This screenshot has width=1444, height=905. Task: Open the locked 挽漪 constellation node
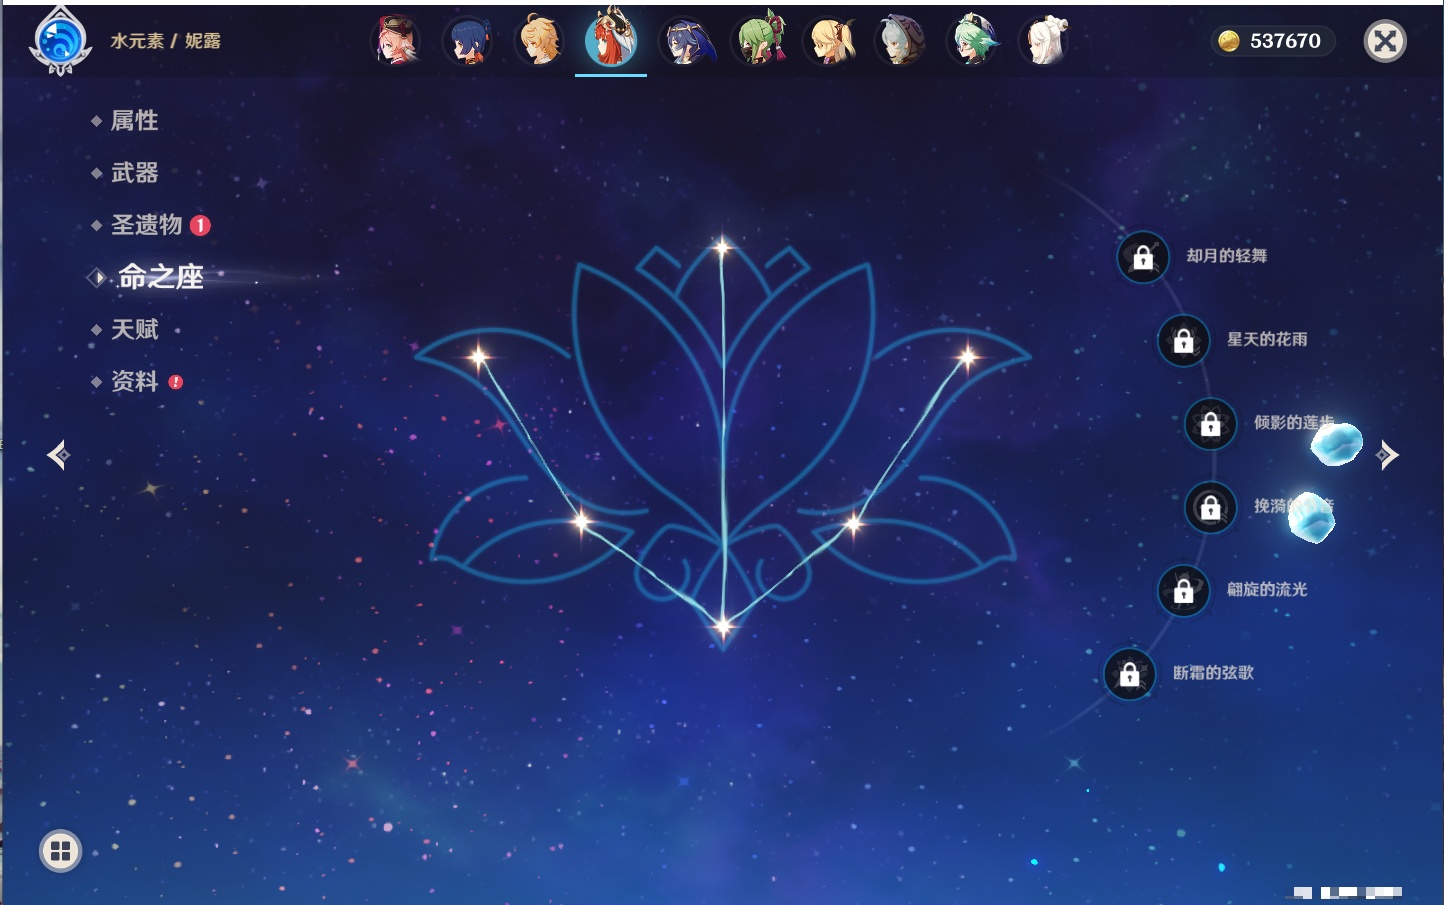tap(1211, 507)
